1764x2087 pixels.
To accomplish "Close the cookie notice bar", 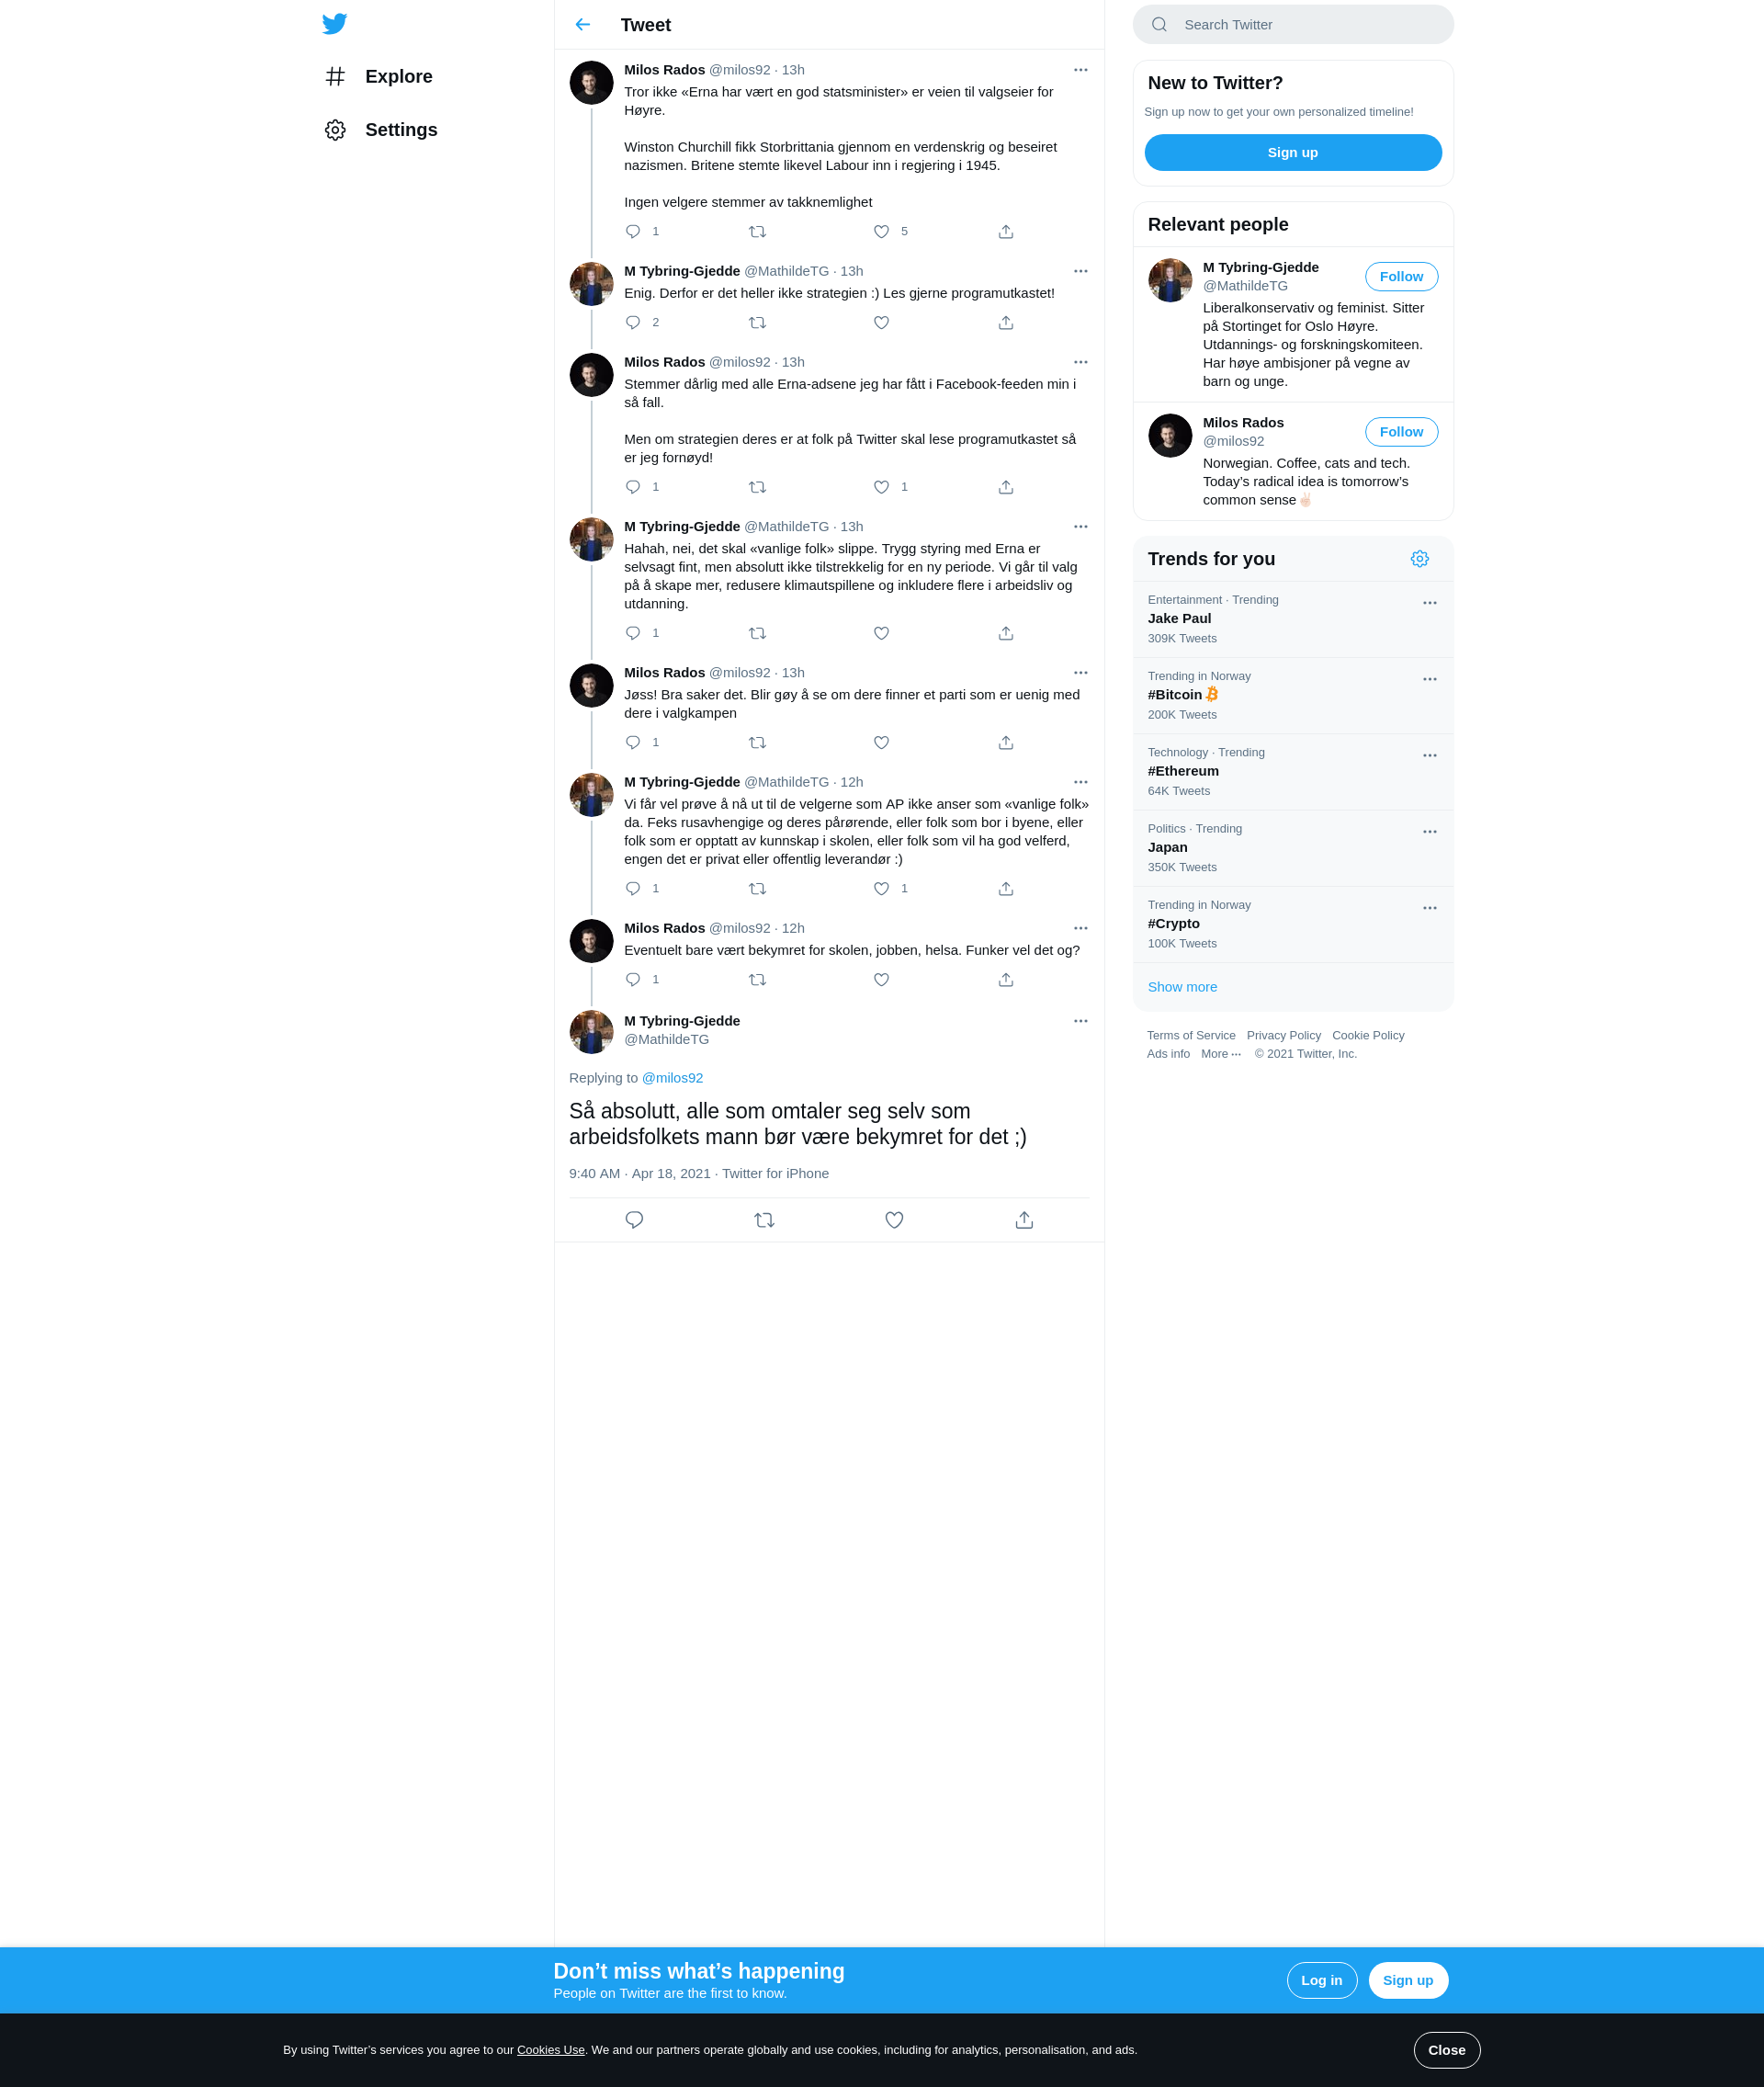I will 1446,2050.
